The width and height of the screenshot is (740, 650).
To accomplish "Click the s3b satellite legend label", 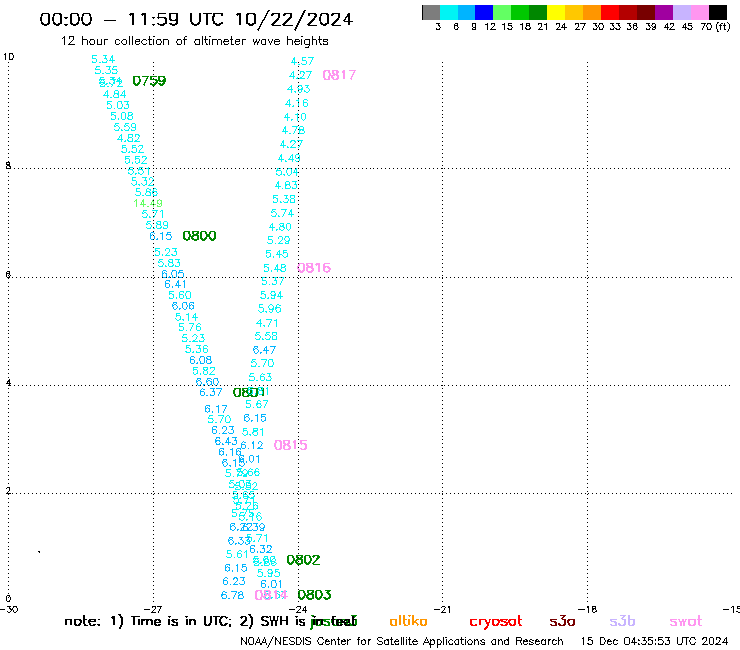I will pyautogui.click(x=622, y=621).
